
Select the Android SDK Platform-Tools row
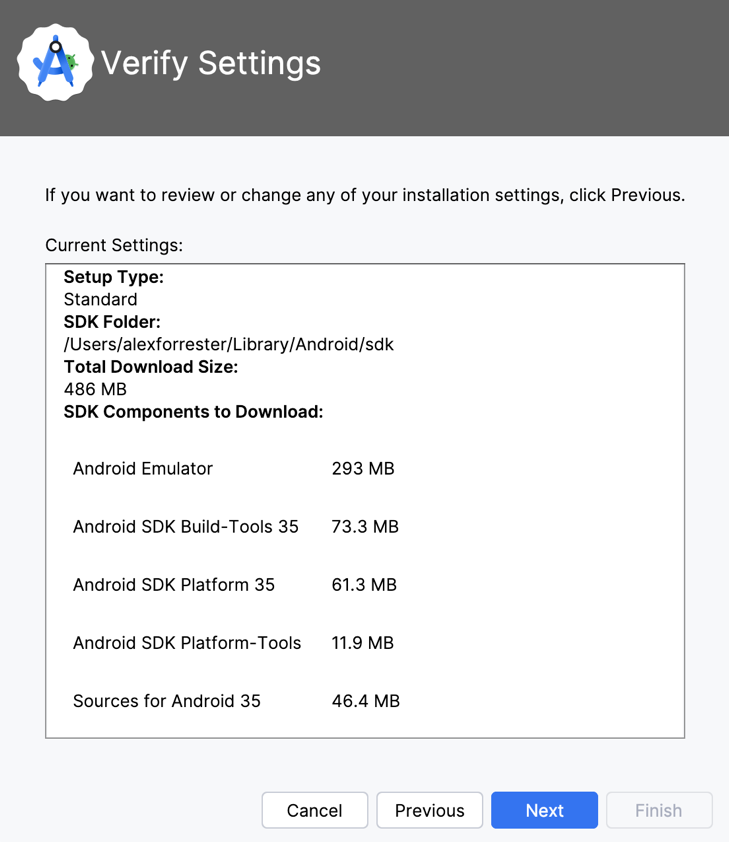[187, 643]
